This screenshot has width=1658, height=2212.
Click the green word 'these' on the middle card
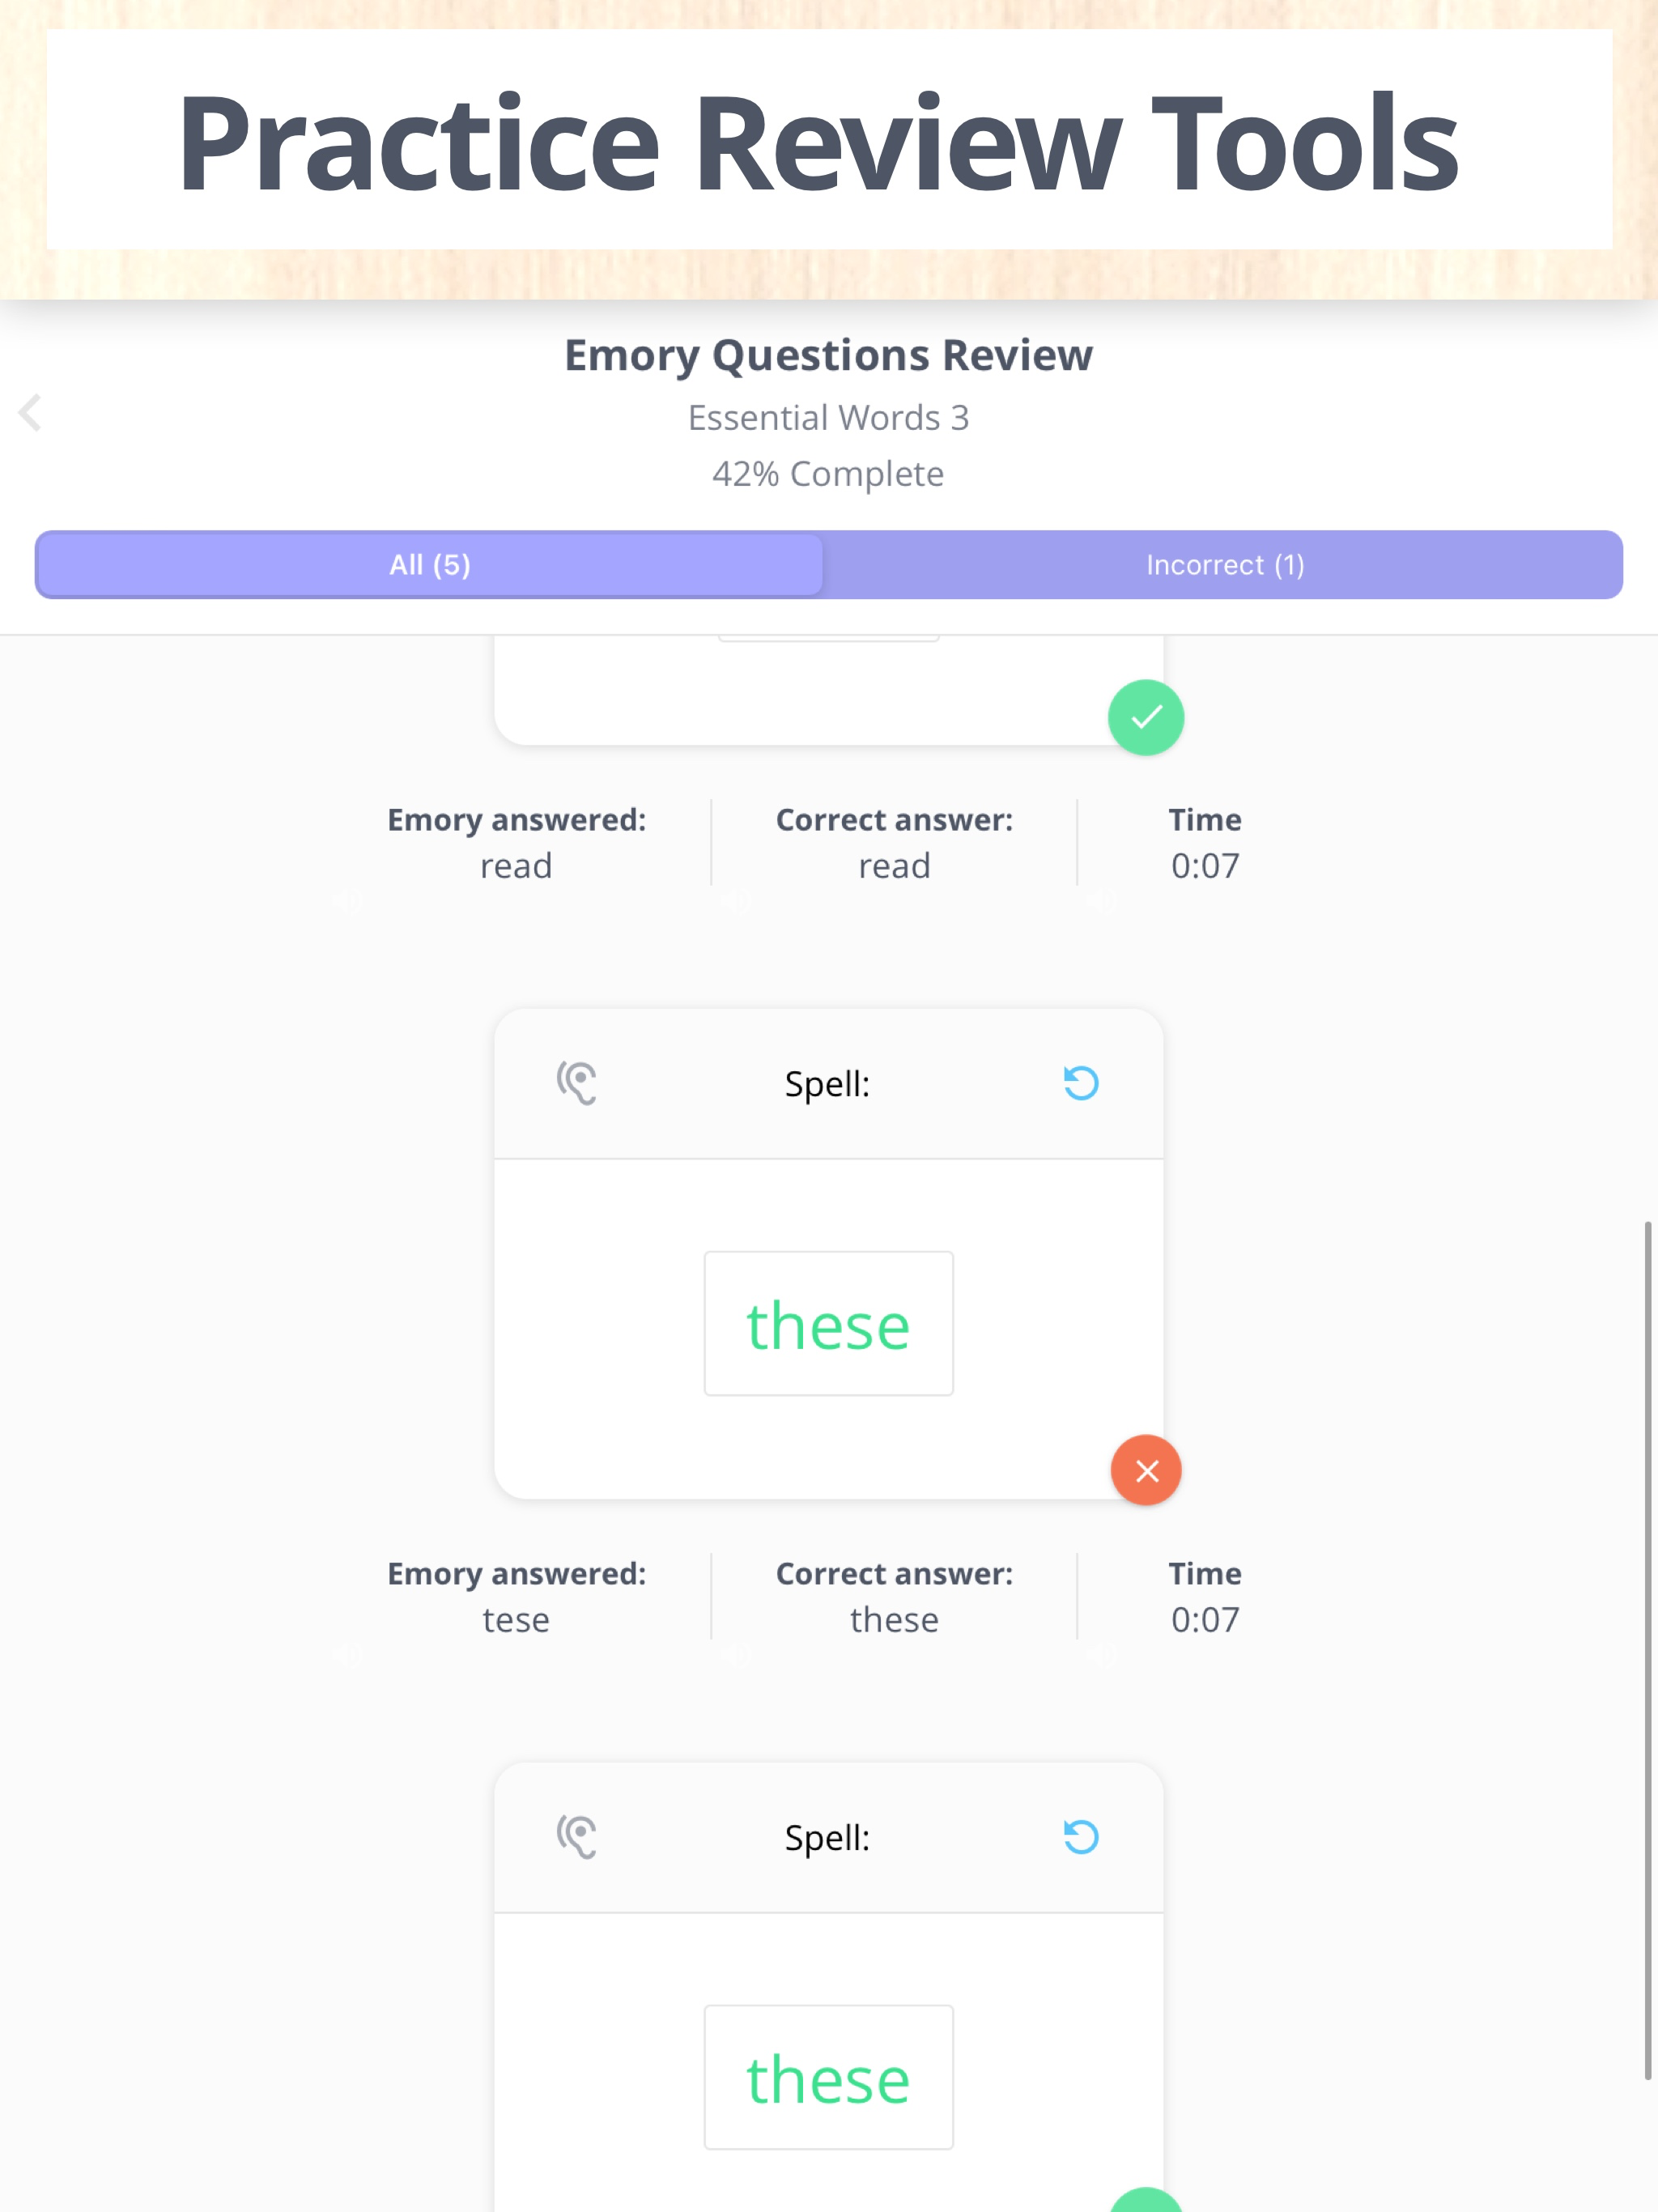827,1325
